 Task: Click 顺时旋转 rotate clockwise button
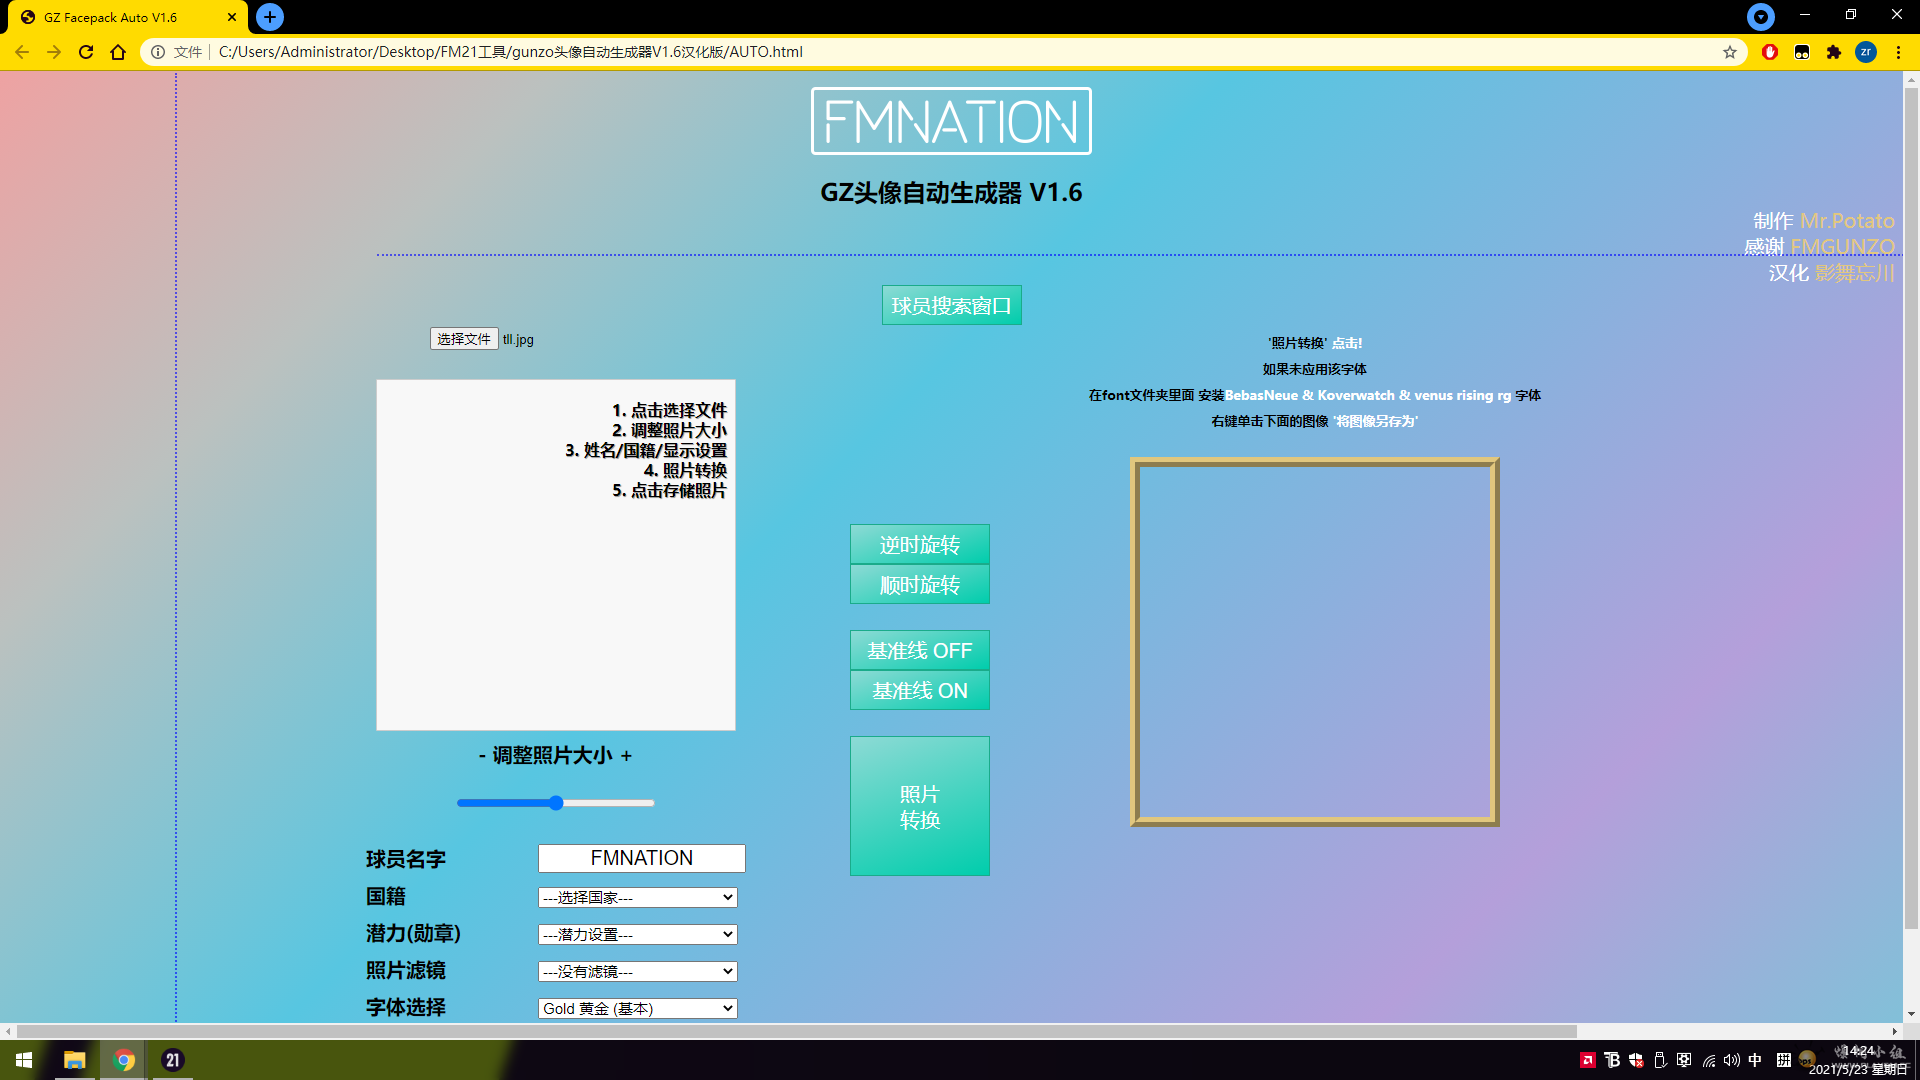point(919,584)
